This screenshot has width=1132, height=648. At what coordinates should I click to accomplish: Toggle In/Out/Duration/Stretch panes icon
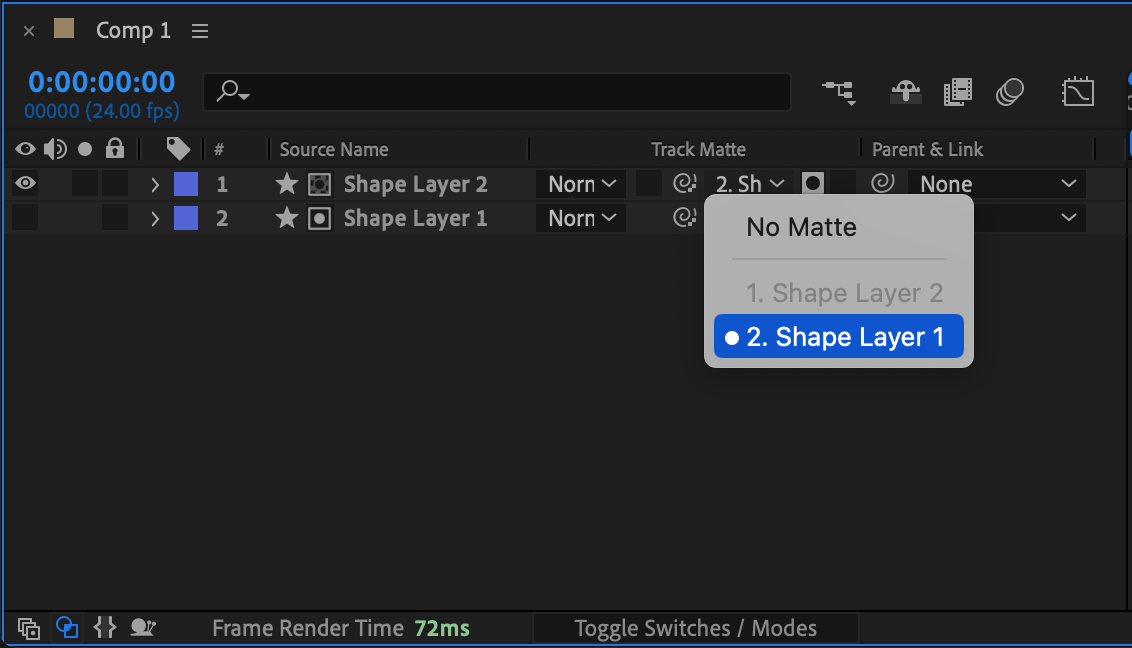point(104,628)
